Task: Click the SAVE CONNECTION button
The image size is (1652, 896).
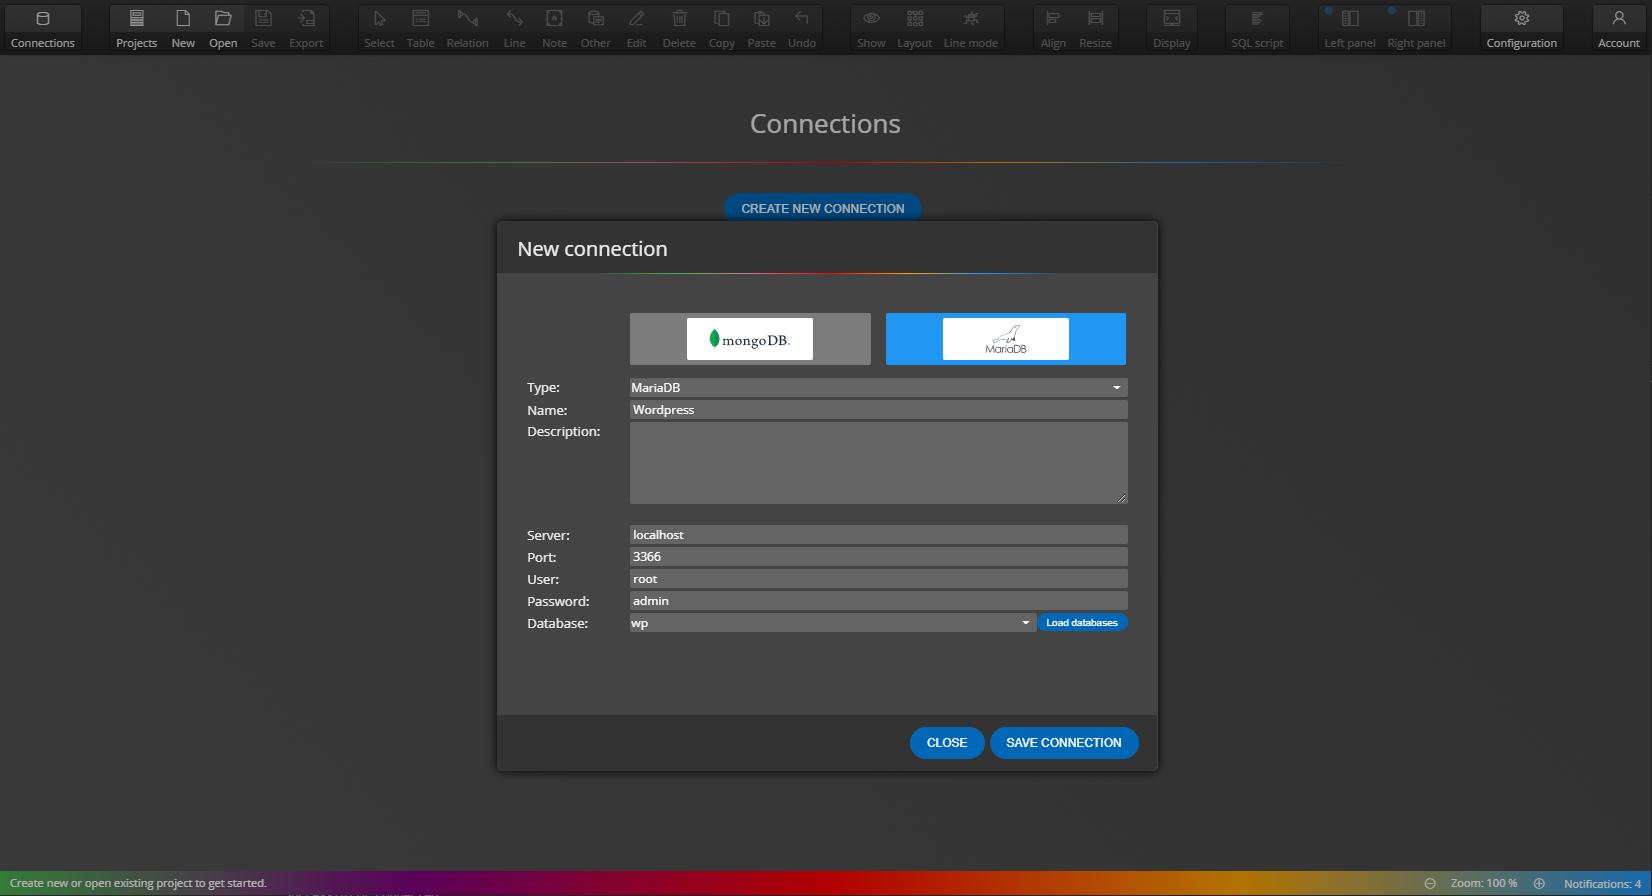Action: click(1064, 743)
